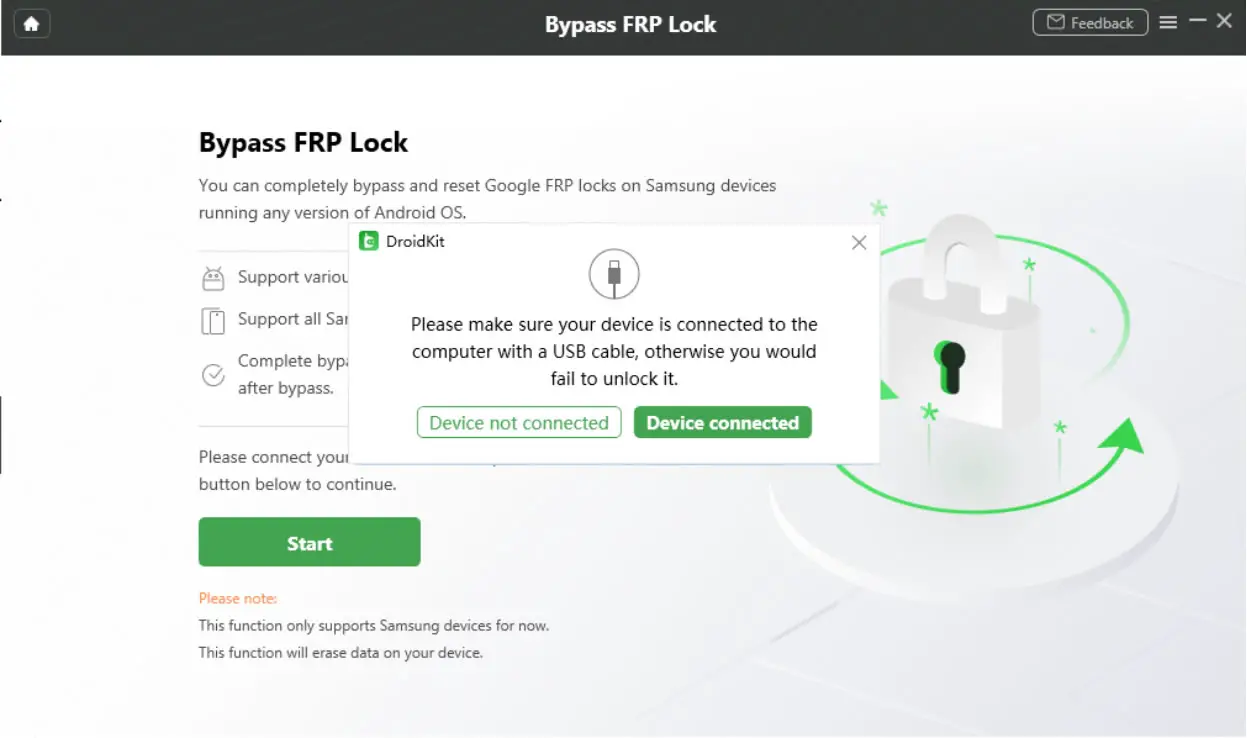Open the hamburger menu in title bar
This screenshot has width=1247, height=738.
pos(1168,22)
